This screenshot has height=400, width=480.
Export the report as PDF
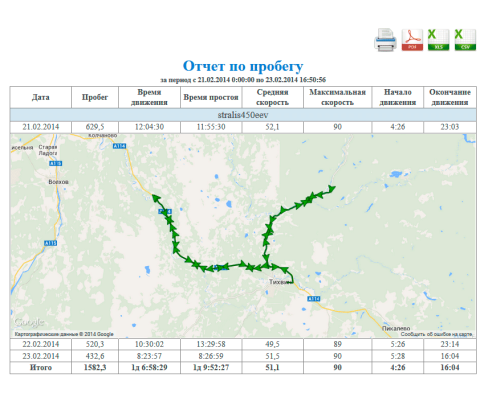click(x=412, y=40)
